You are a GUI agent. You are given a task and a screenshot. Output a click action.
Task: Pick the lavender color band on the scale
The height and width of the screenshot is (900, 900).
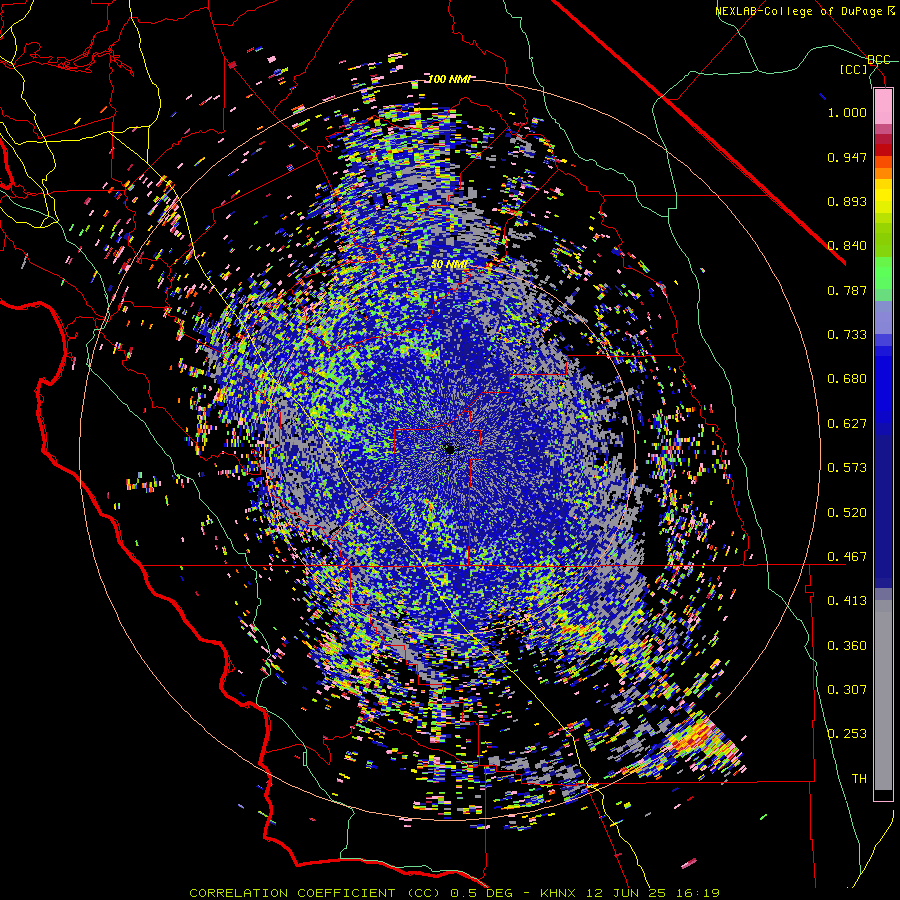pyautogui.click(x=883, y=317)
